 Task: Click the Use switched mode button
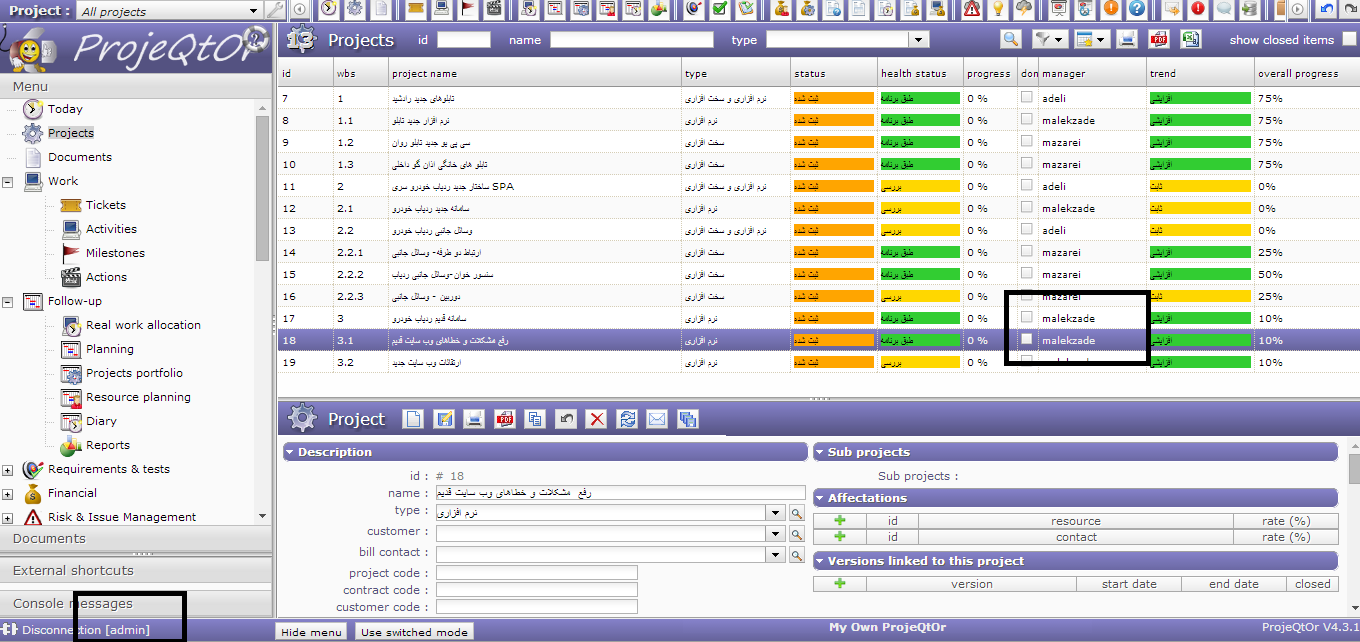coord(414,632)
